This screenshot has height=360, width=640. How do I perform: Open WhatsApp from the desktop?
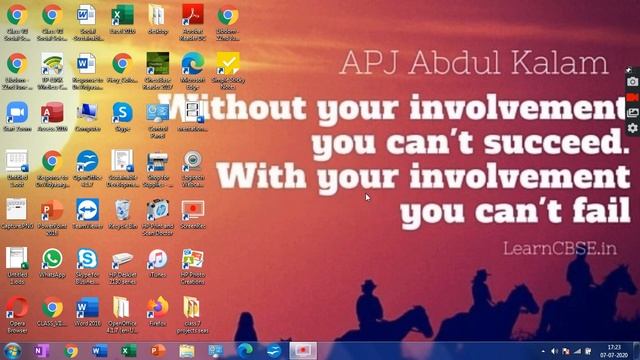52,262
